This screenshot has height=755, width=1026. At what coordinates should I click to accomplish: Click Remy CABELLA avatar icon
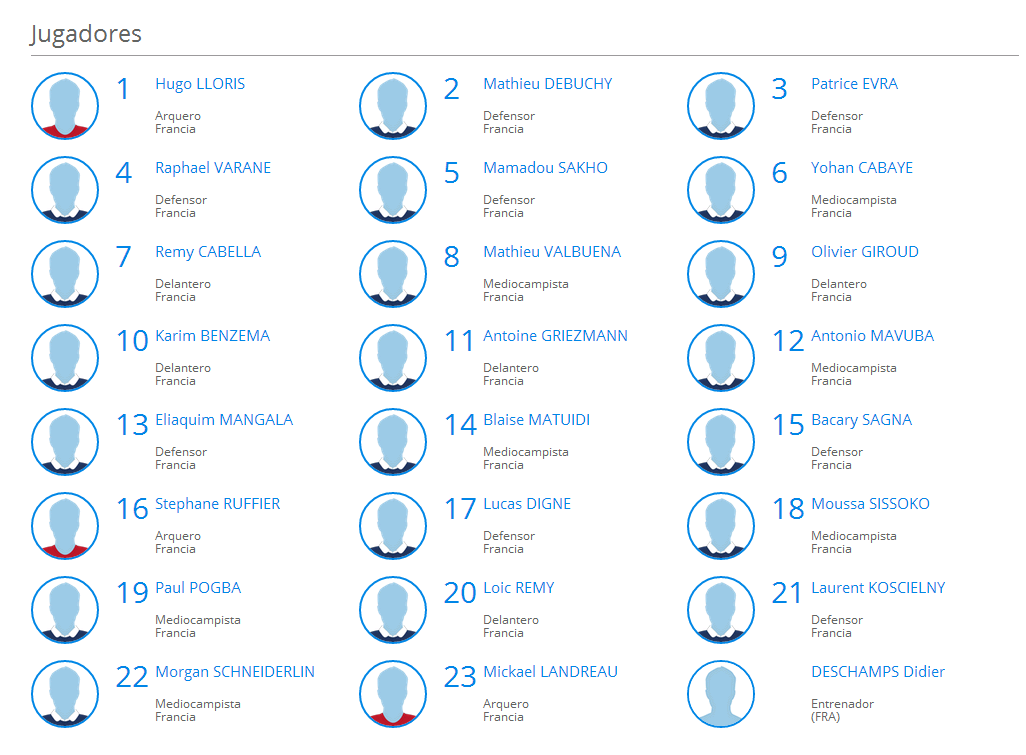tap(65, 274)
